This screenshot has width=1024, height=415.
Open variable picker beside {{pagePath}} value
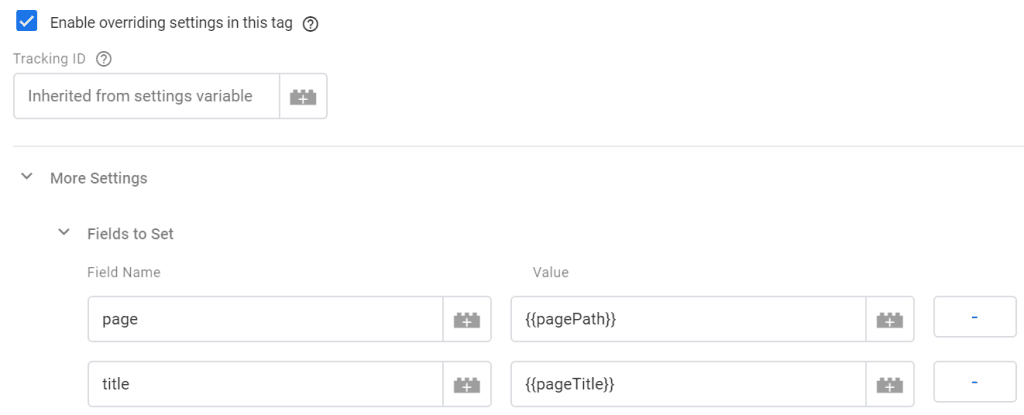[x=889, y=319]
